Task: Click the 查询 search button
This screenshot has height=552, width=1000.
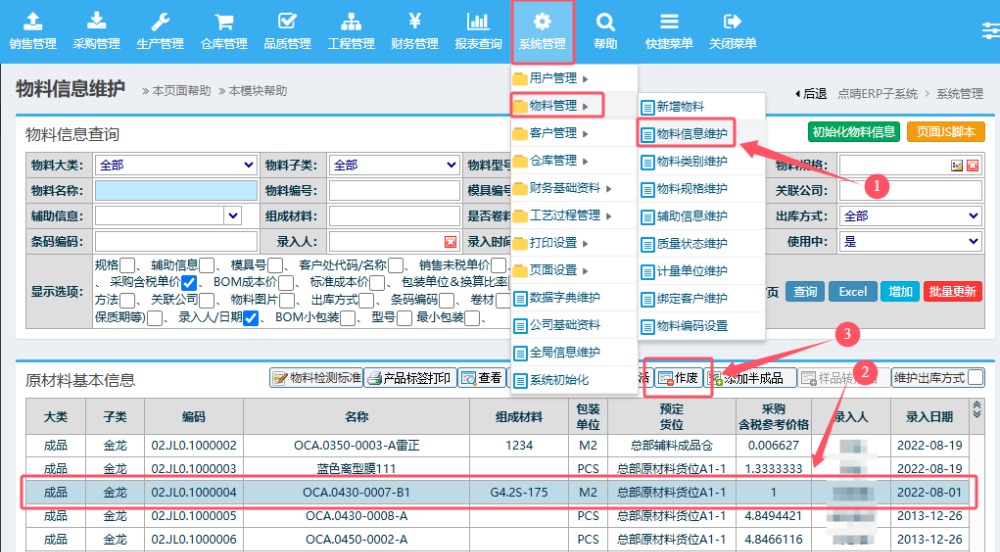Action: point(804,291)
